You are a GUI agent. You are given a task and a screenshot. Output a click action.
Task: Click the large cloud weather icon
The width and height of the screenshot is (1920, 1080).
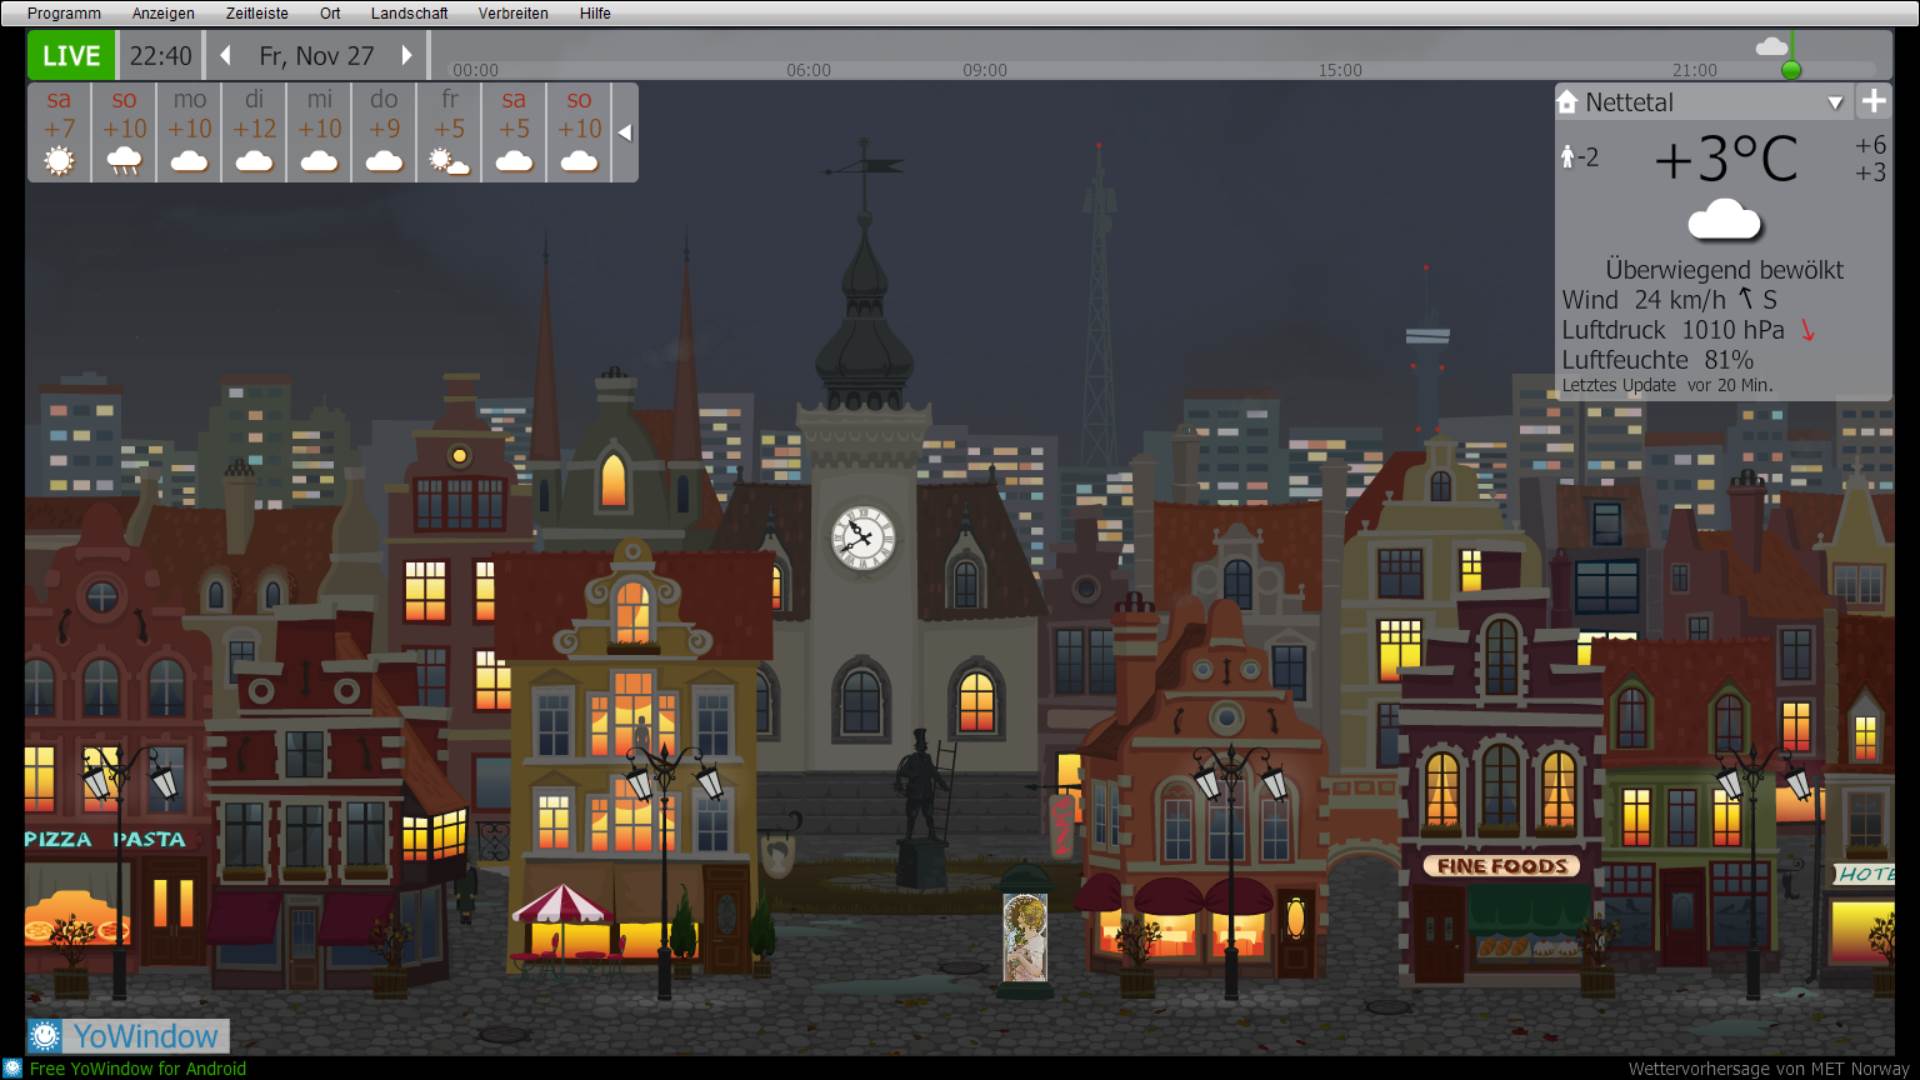click(x=1724, y=220)
